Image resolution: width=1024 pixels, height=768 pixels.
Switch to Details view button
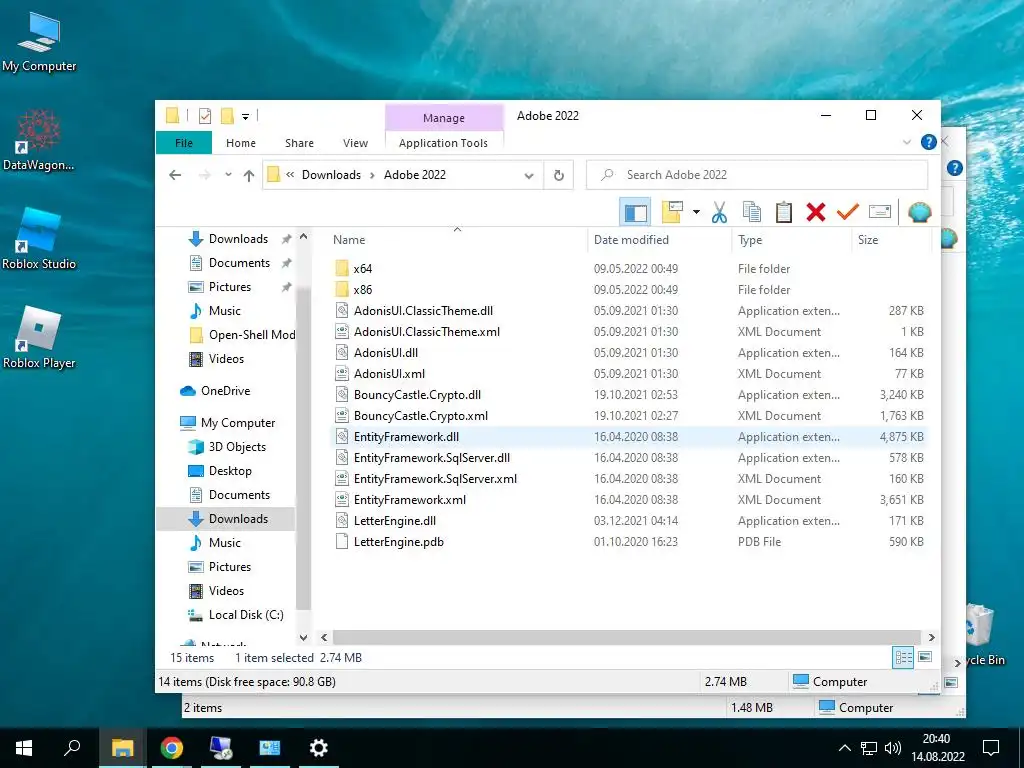click(x=903, y=658)
